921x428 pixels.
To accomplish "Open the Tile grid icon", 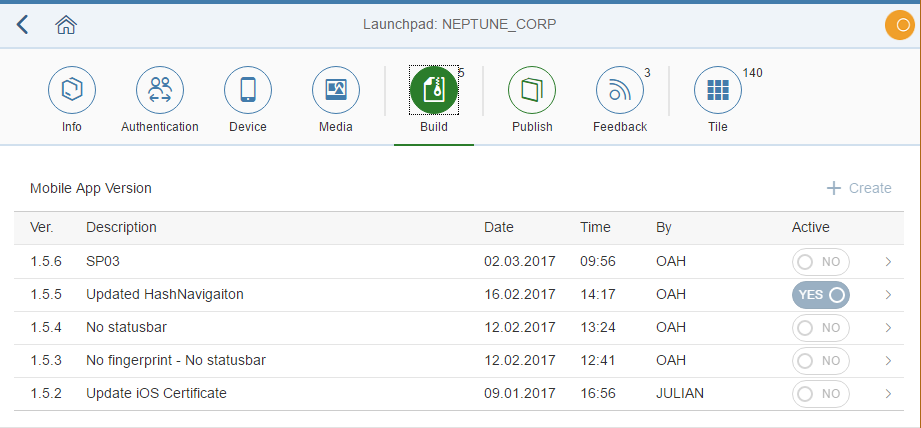I will coord(718,91).
